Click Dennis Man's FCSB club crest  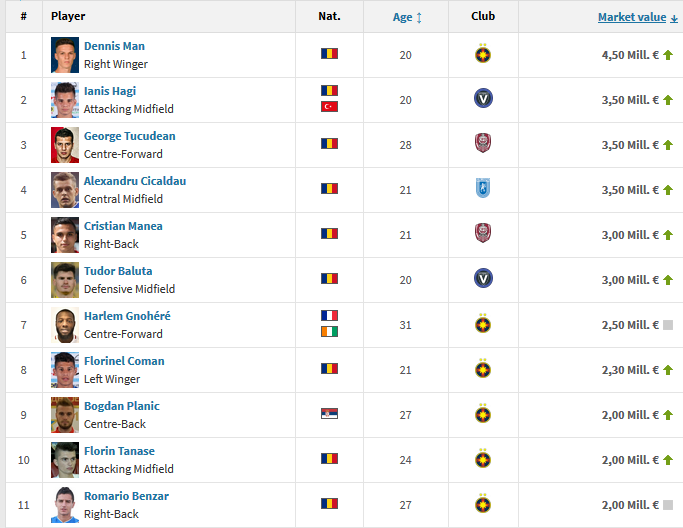click(x=483, y=54)
